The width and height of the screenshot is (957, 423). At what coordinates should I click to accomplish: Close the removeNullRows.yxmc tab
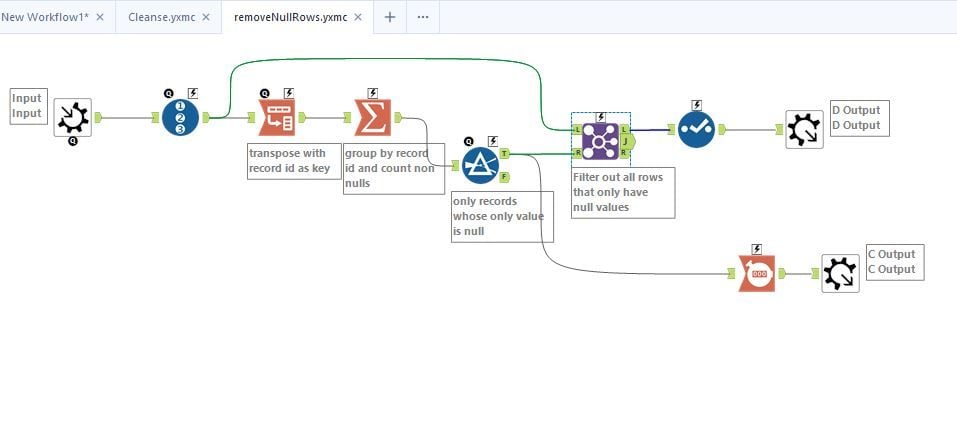(358, 17)
